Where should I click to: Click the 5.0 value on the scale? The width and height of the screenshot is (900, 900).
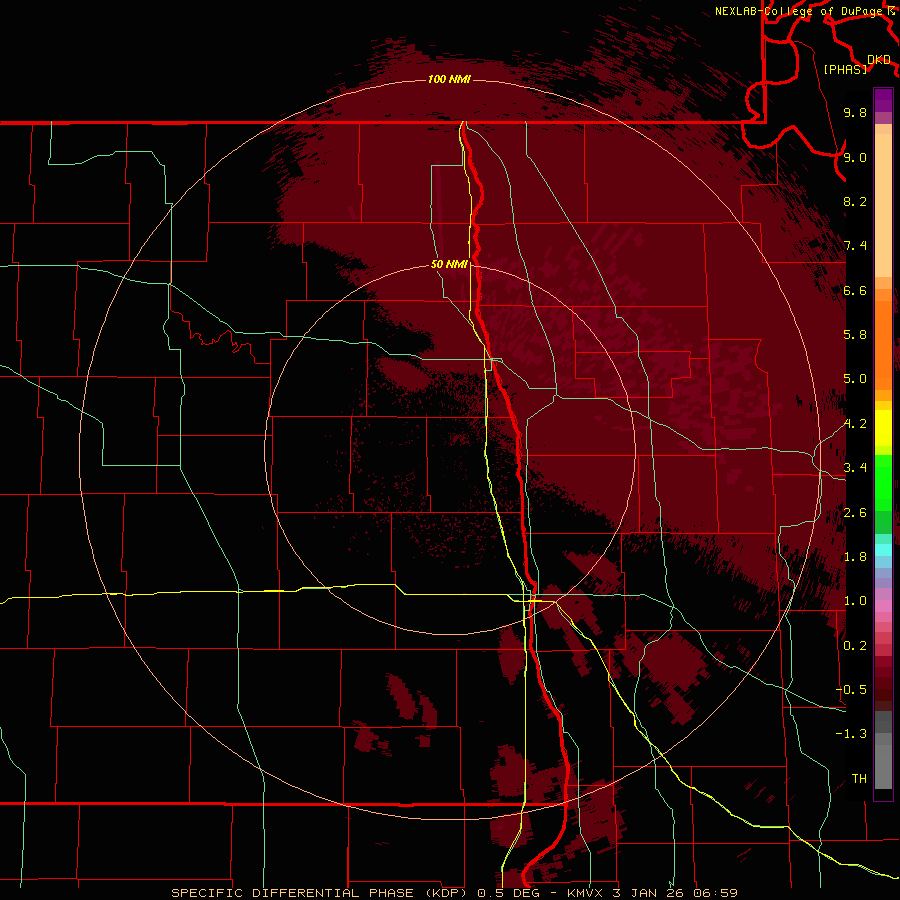855,379
